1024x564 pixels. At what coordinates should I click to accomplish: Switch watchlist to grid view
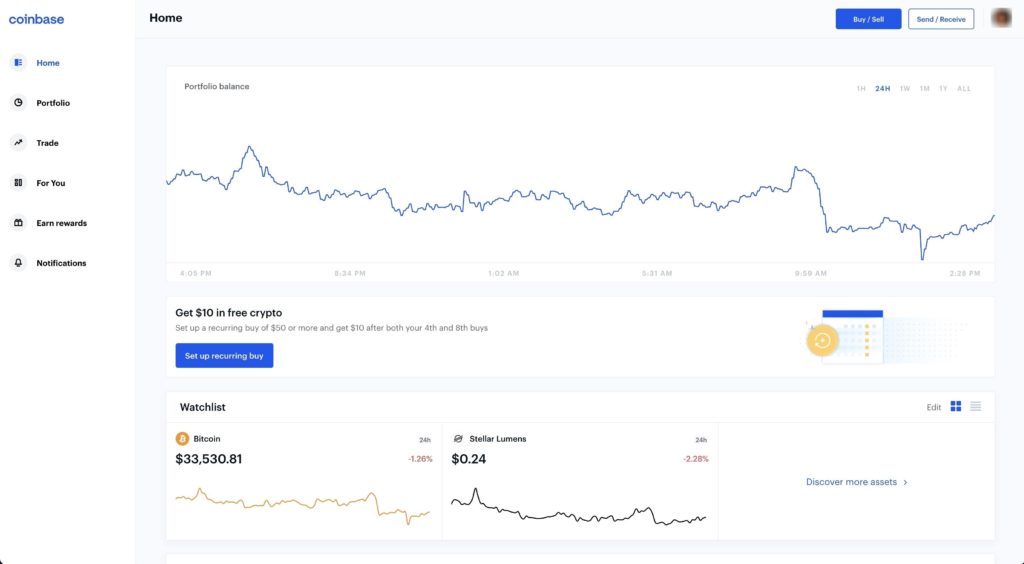[955, 406]
